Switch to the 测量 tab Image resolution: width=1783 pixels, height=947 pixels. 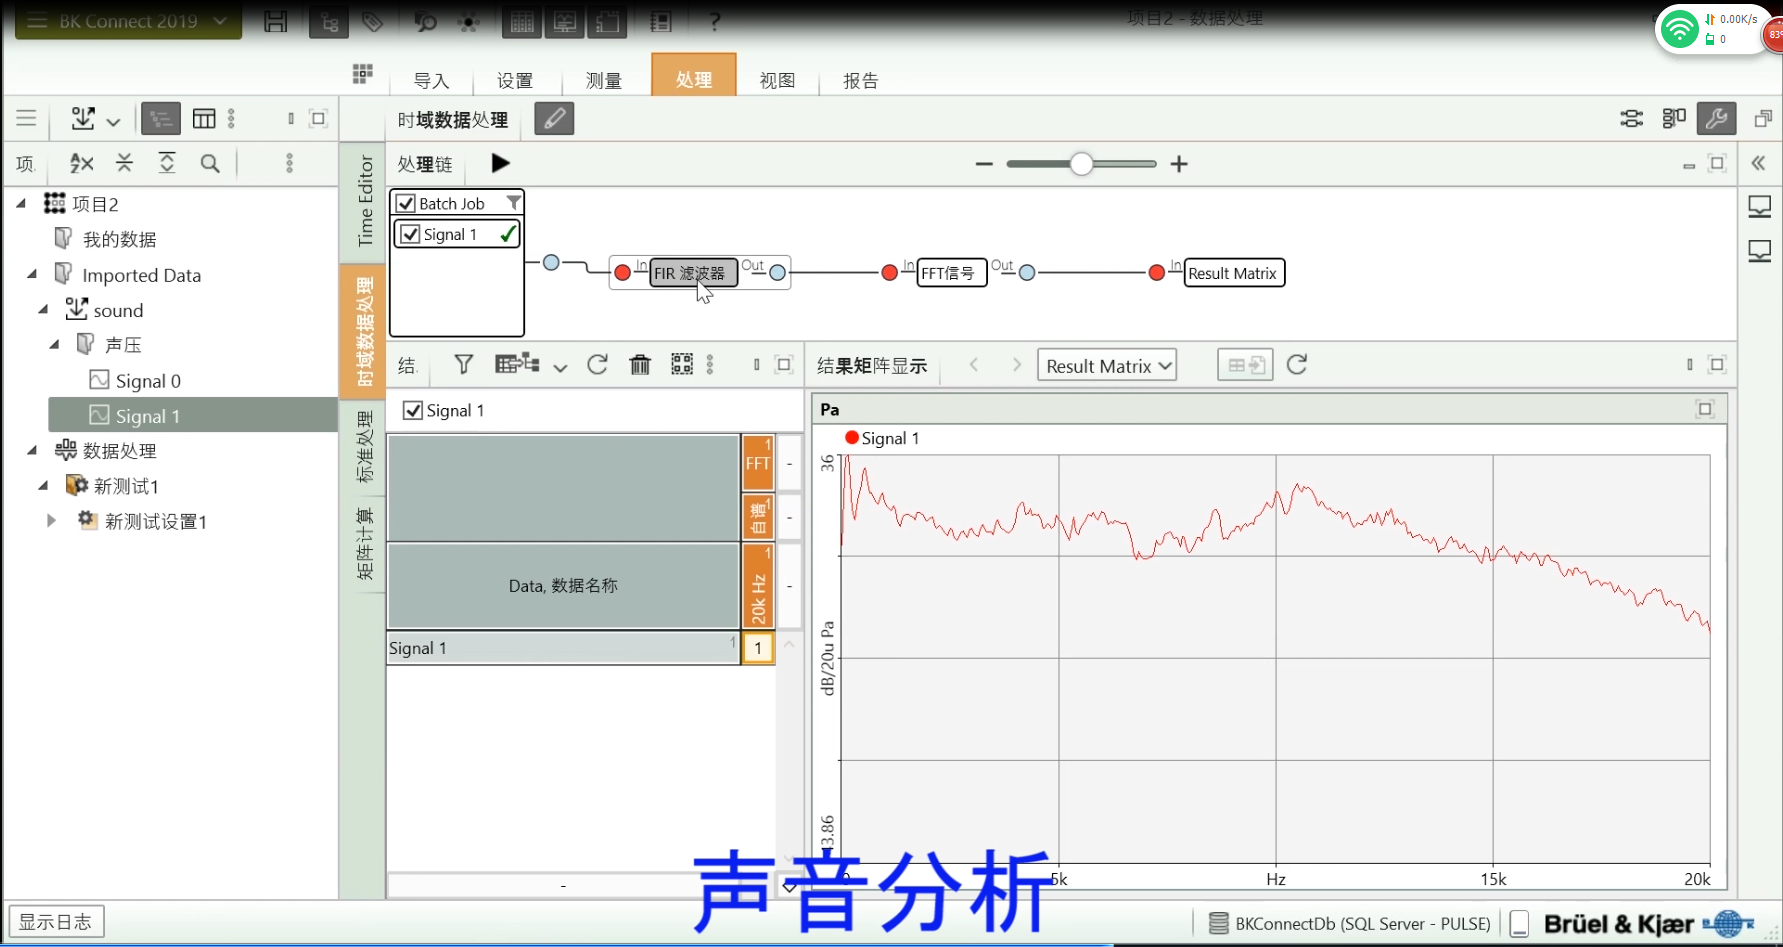click(603, 81)
